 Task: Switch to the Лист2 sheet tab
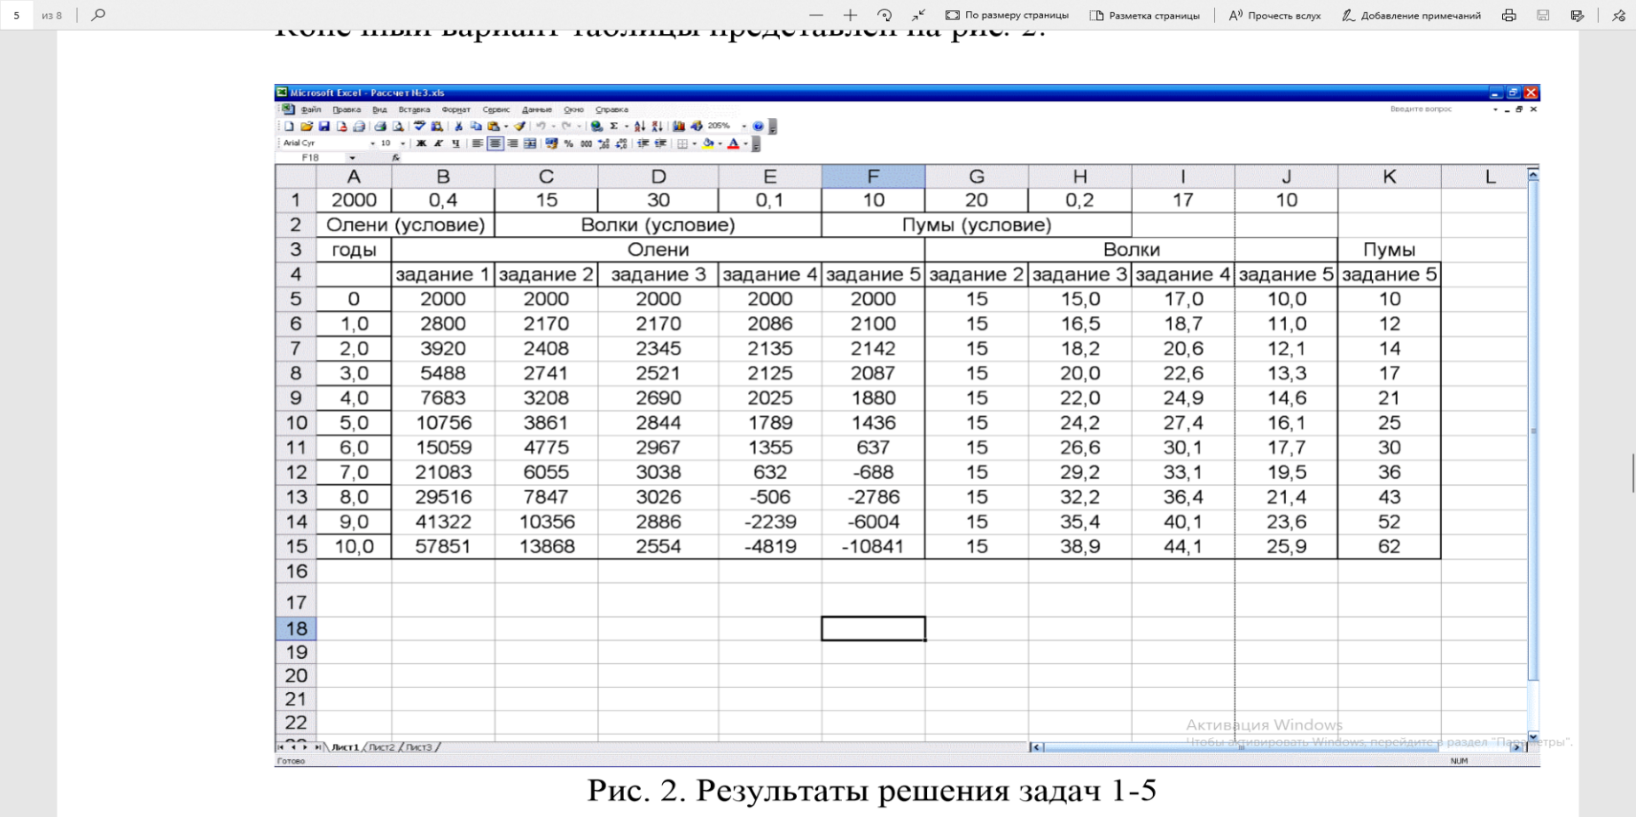(382, 747)
